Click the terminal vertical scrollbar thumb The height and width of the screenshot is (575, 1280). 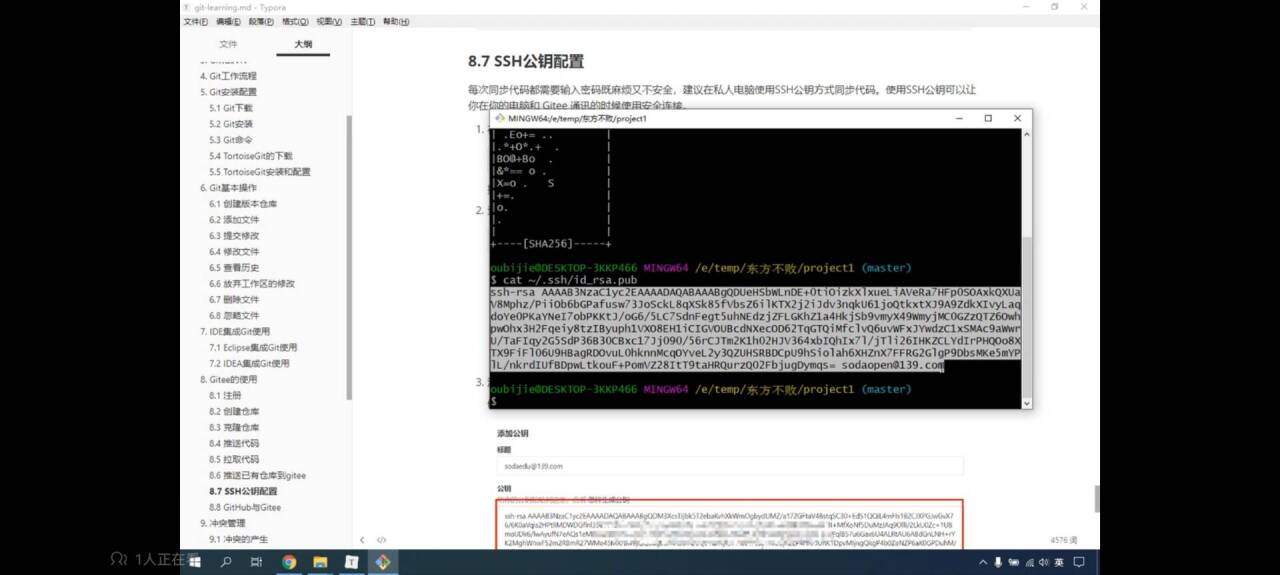pyautogui.click(x=1027, y=318)
